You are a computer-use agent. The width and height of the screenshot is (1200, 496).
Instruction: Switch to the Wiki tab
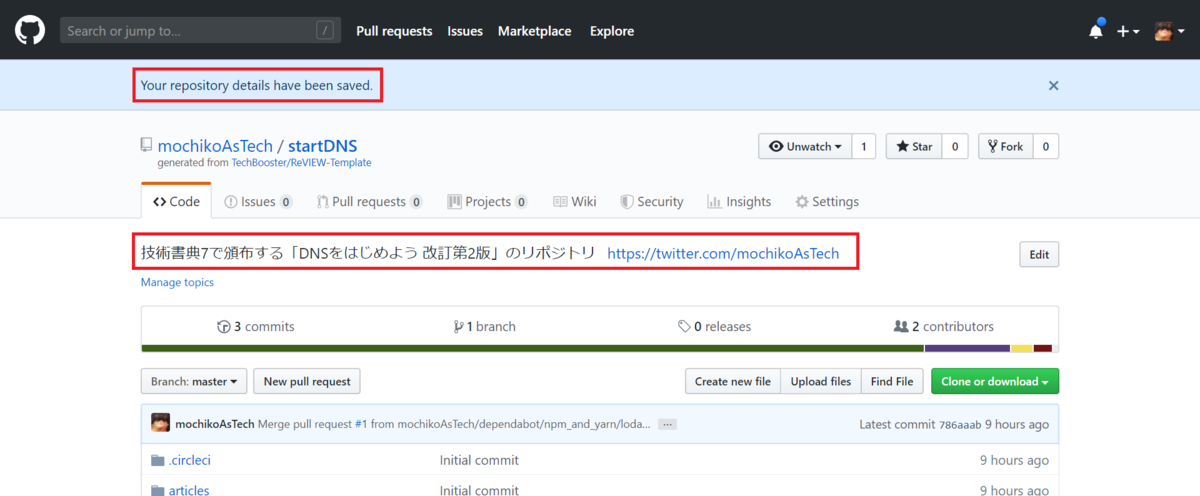pyautogui.click(x=574, y=201)
